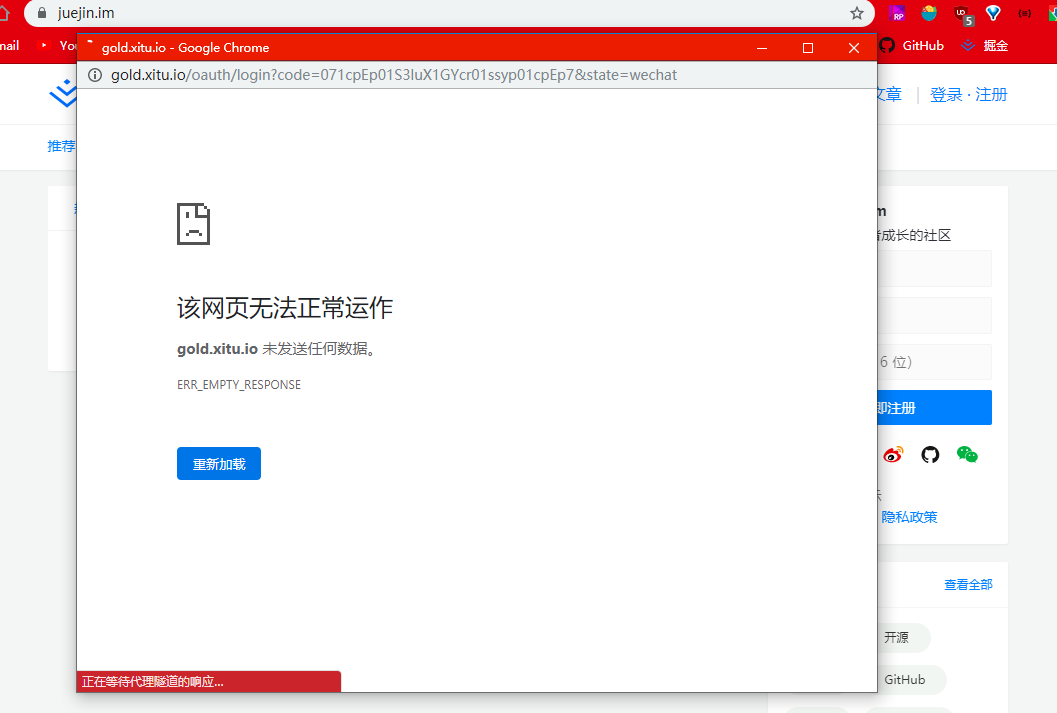Click the GitHub login icon in the signup panel

coord(930,455)
